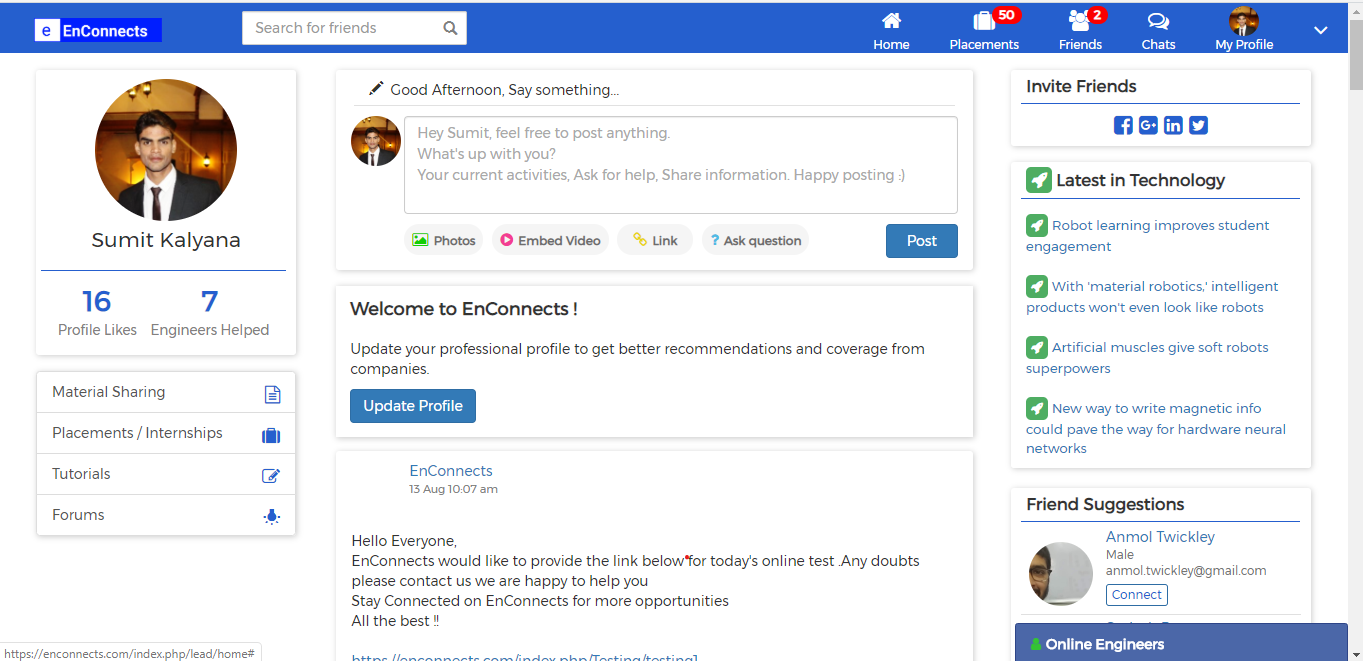Click the search magnifier icon

tap(450, 28)
